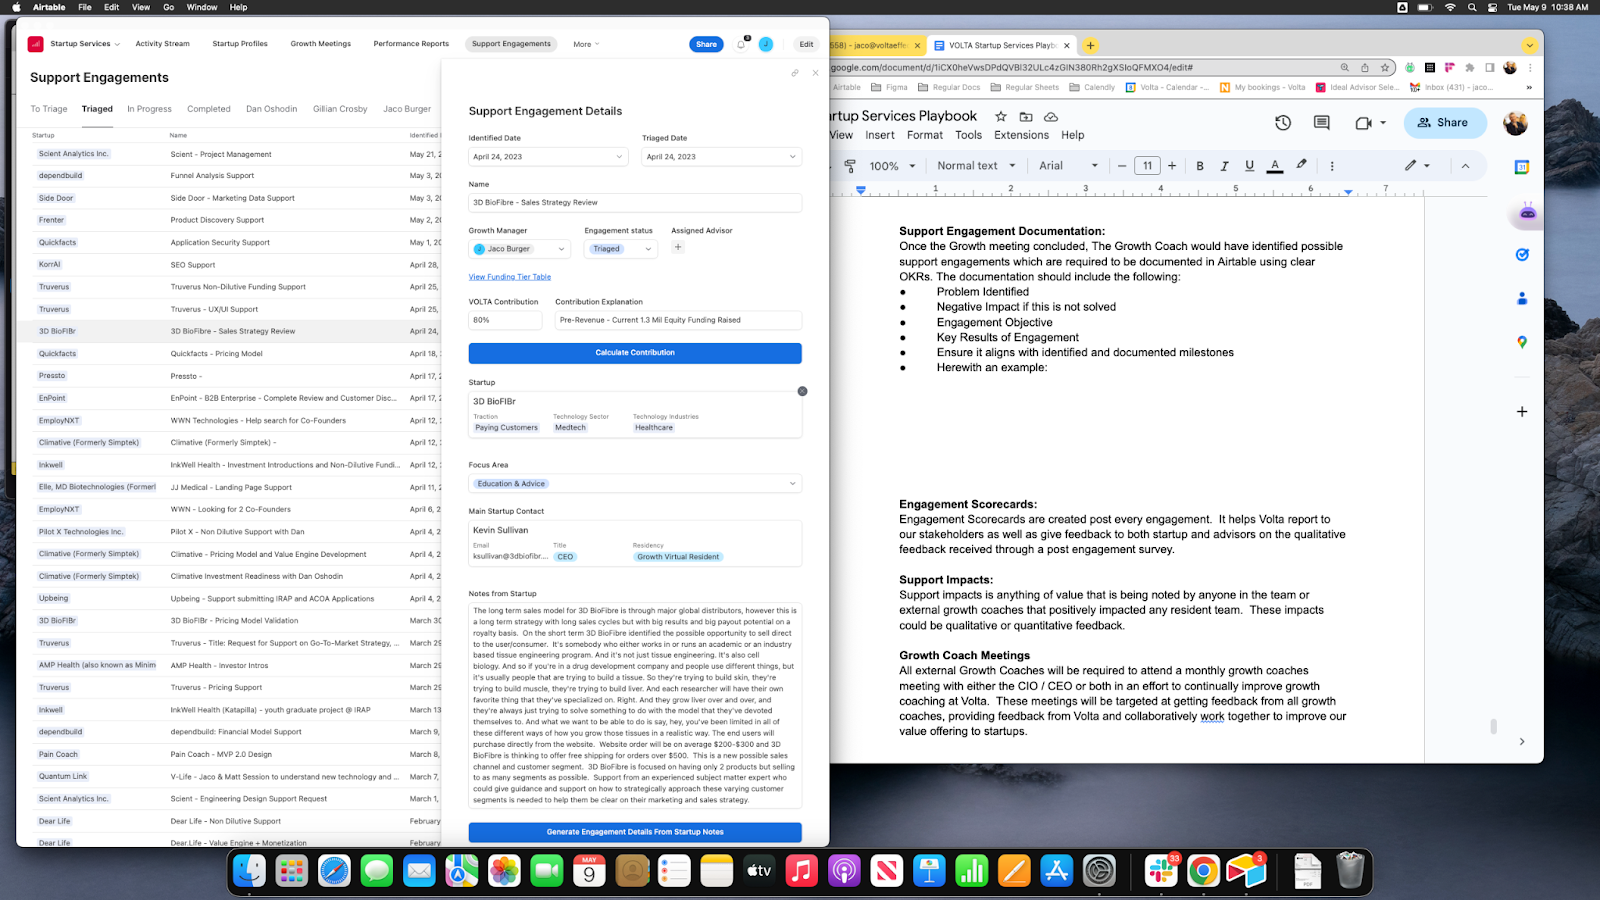Screen dimensions: 1600x900
Task: Open the highlight color pen in Docs
Action: click(1301, 165)
